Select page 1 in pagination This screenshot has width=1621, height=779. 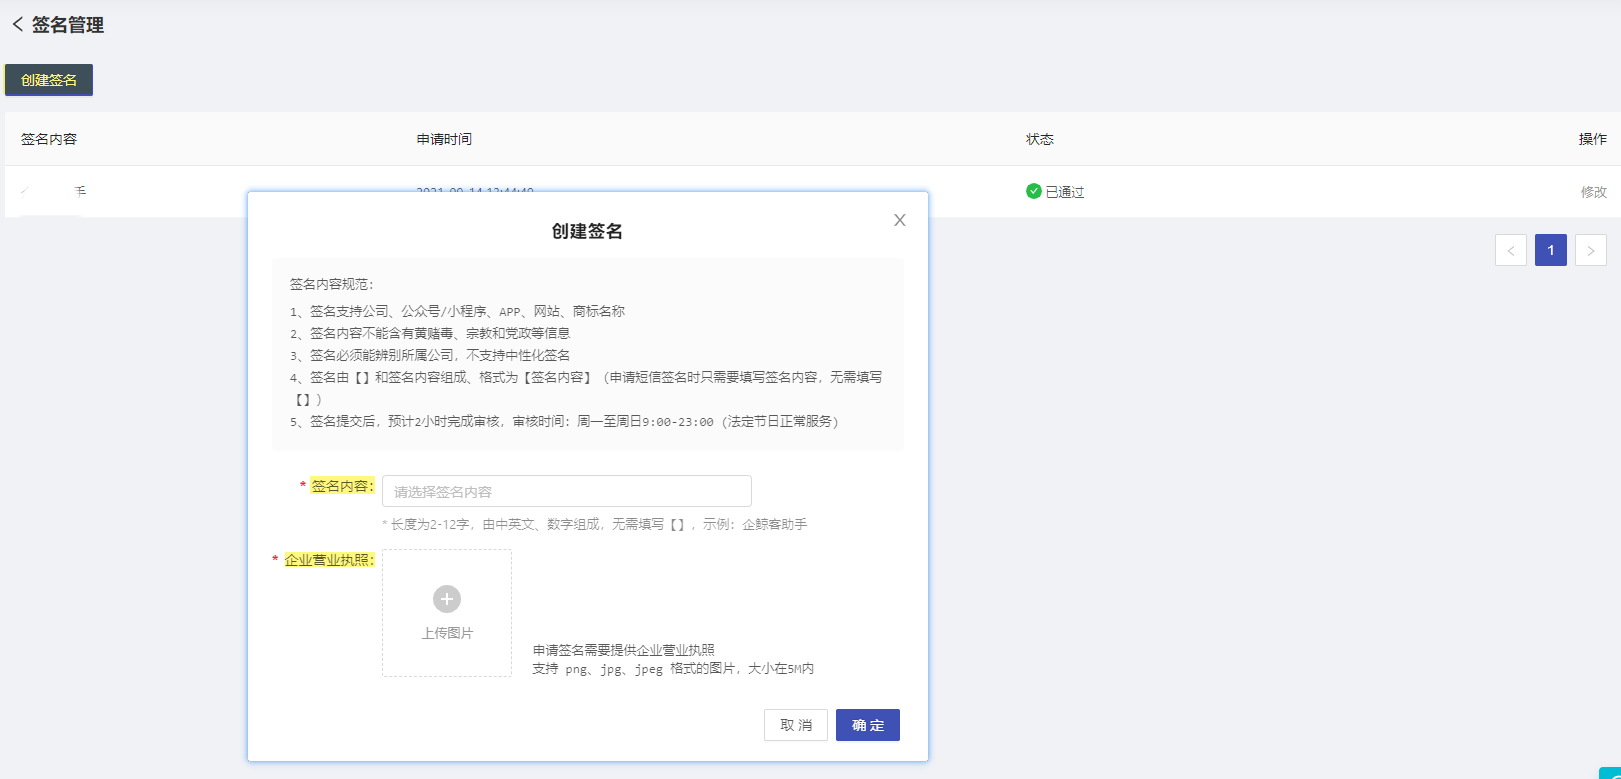click(1551, 250)
